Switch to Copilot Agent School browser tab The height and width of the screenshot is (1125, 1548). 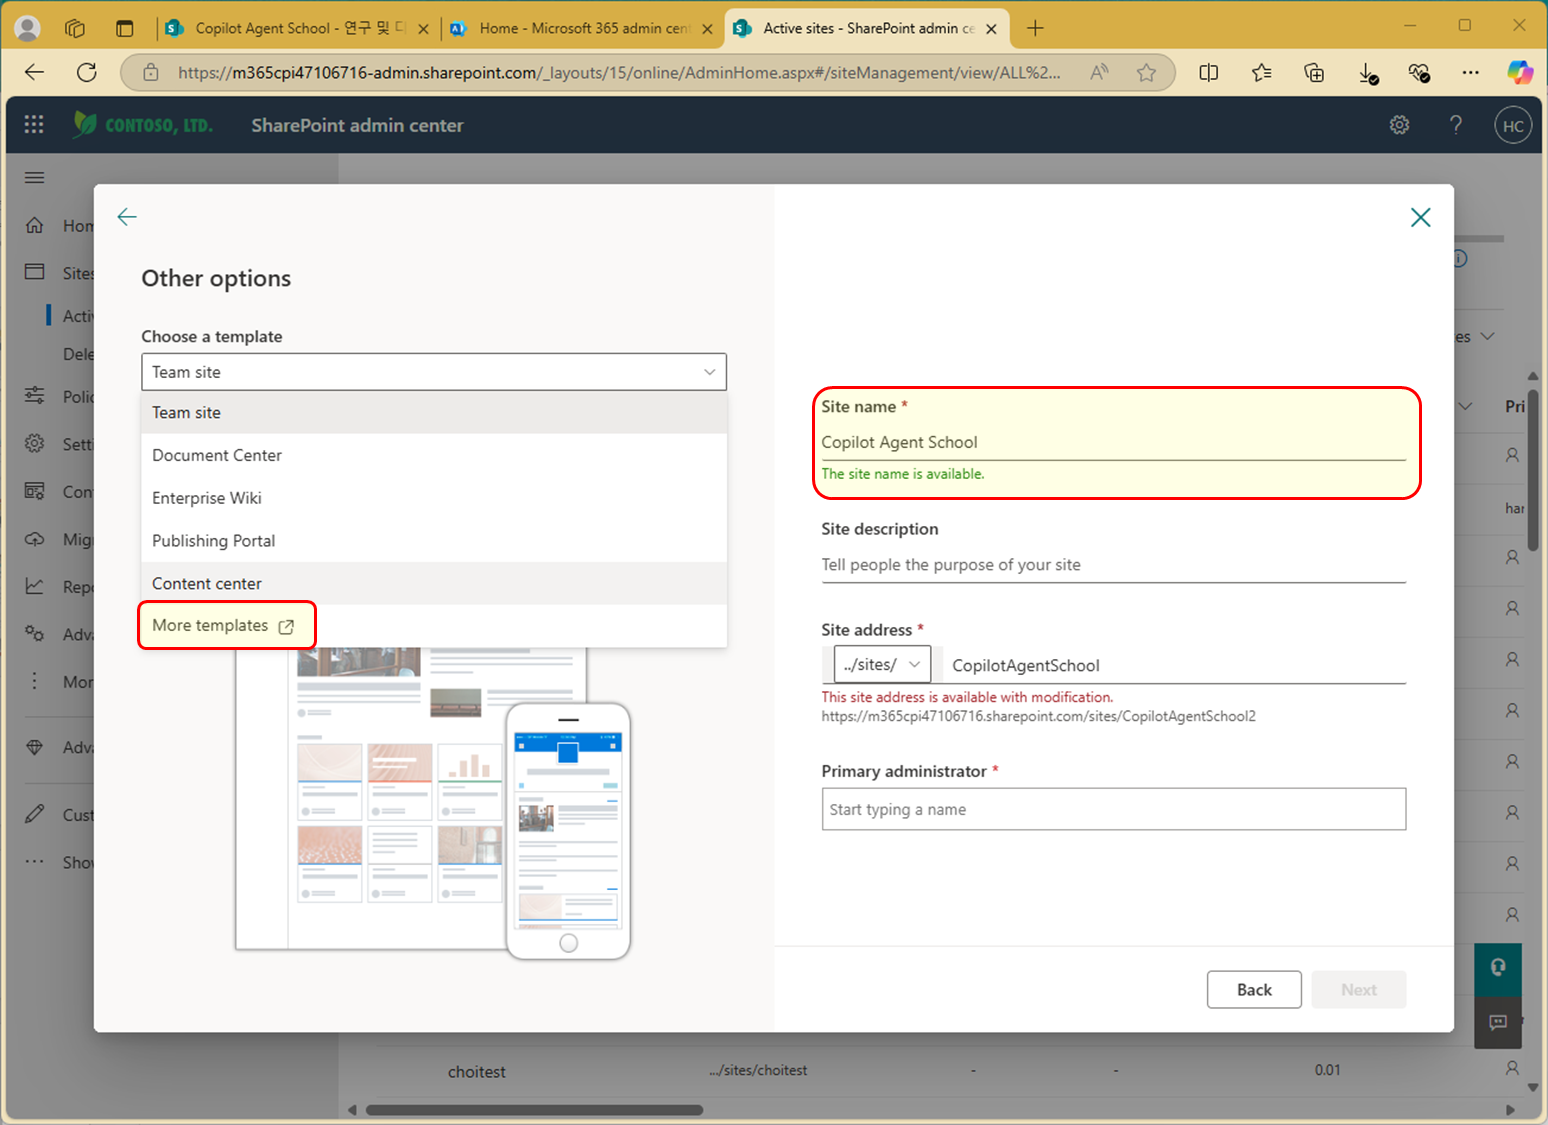pos(296,28)
